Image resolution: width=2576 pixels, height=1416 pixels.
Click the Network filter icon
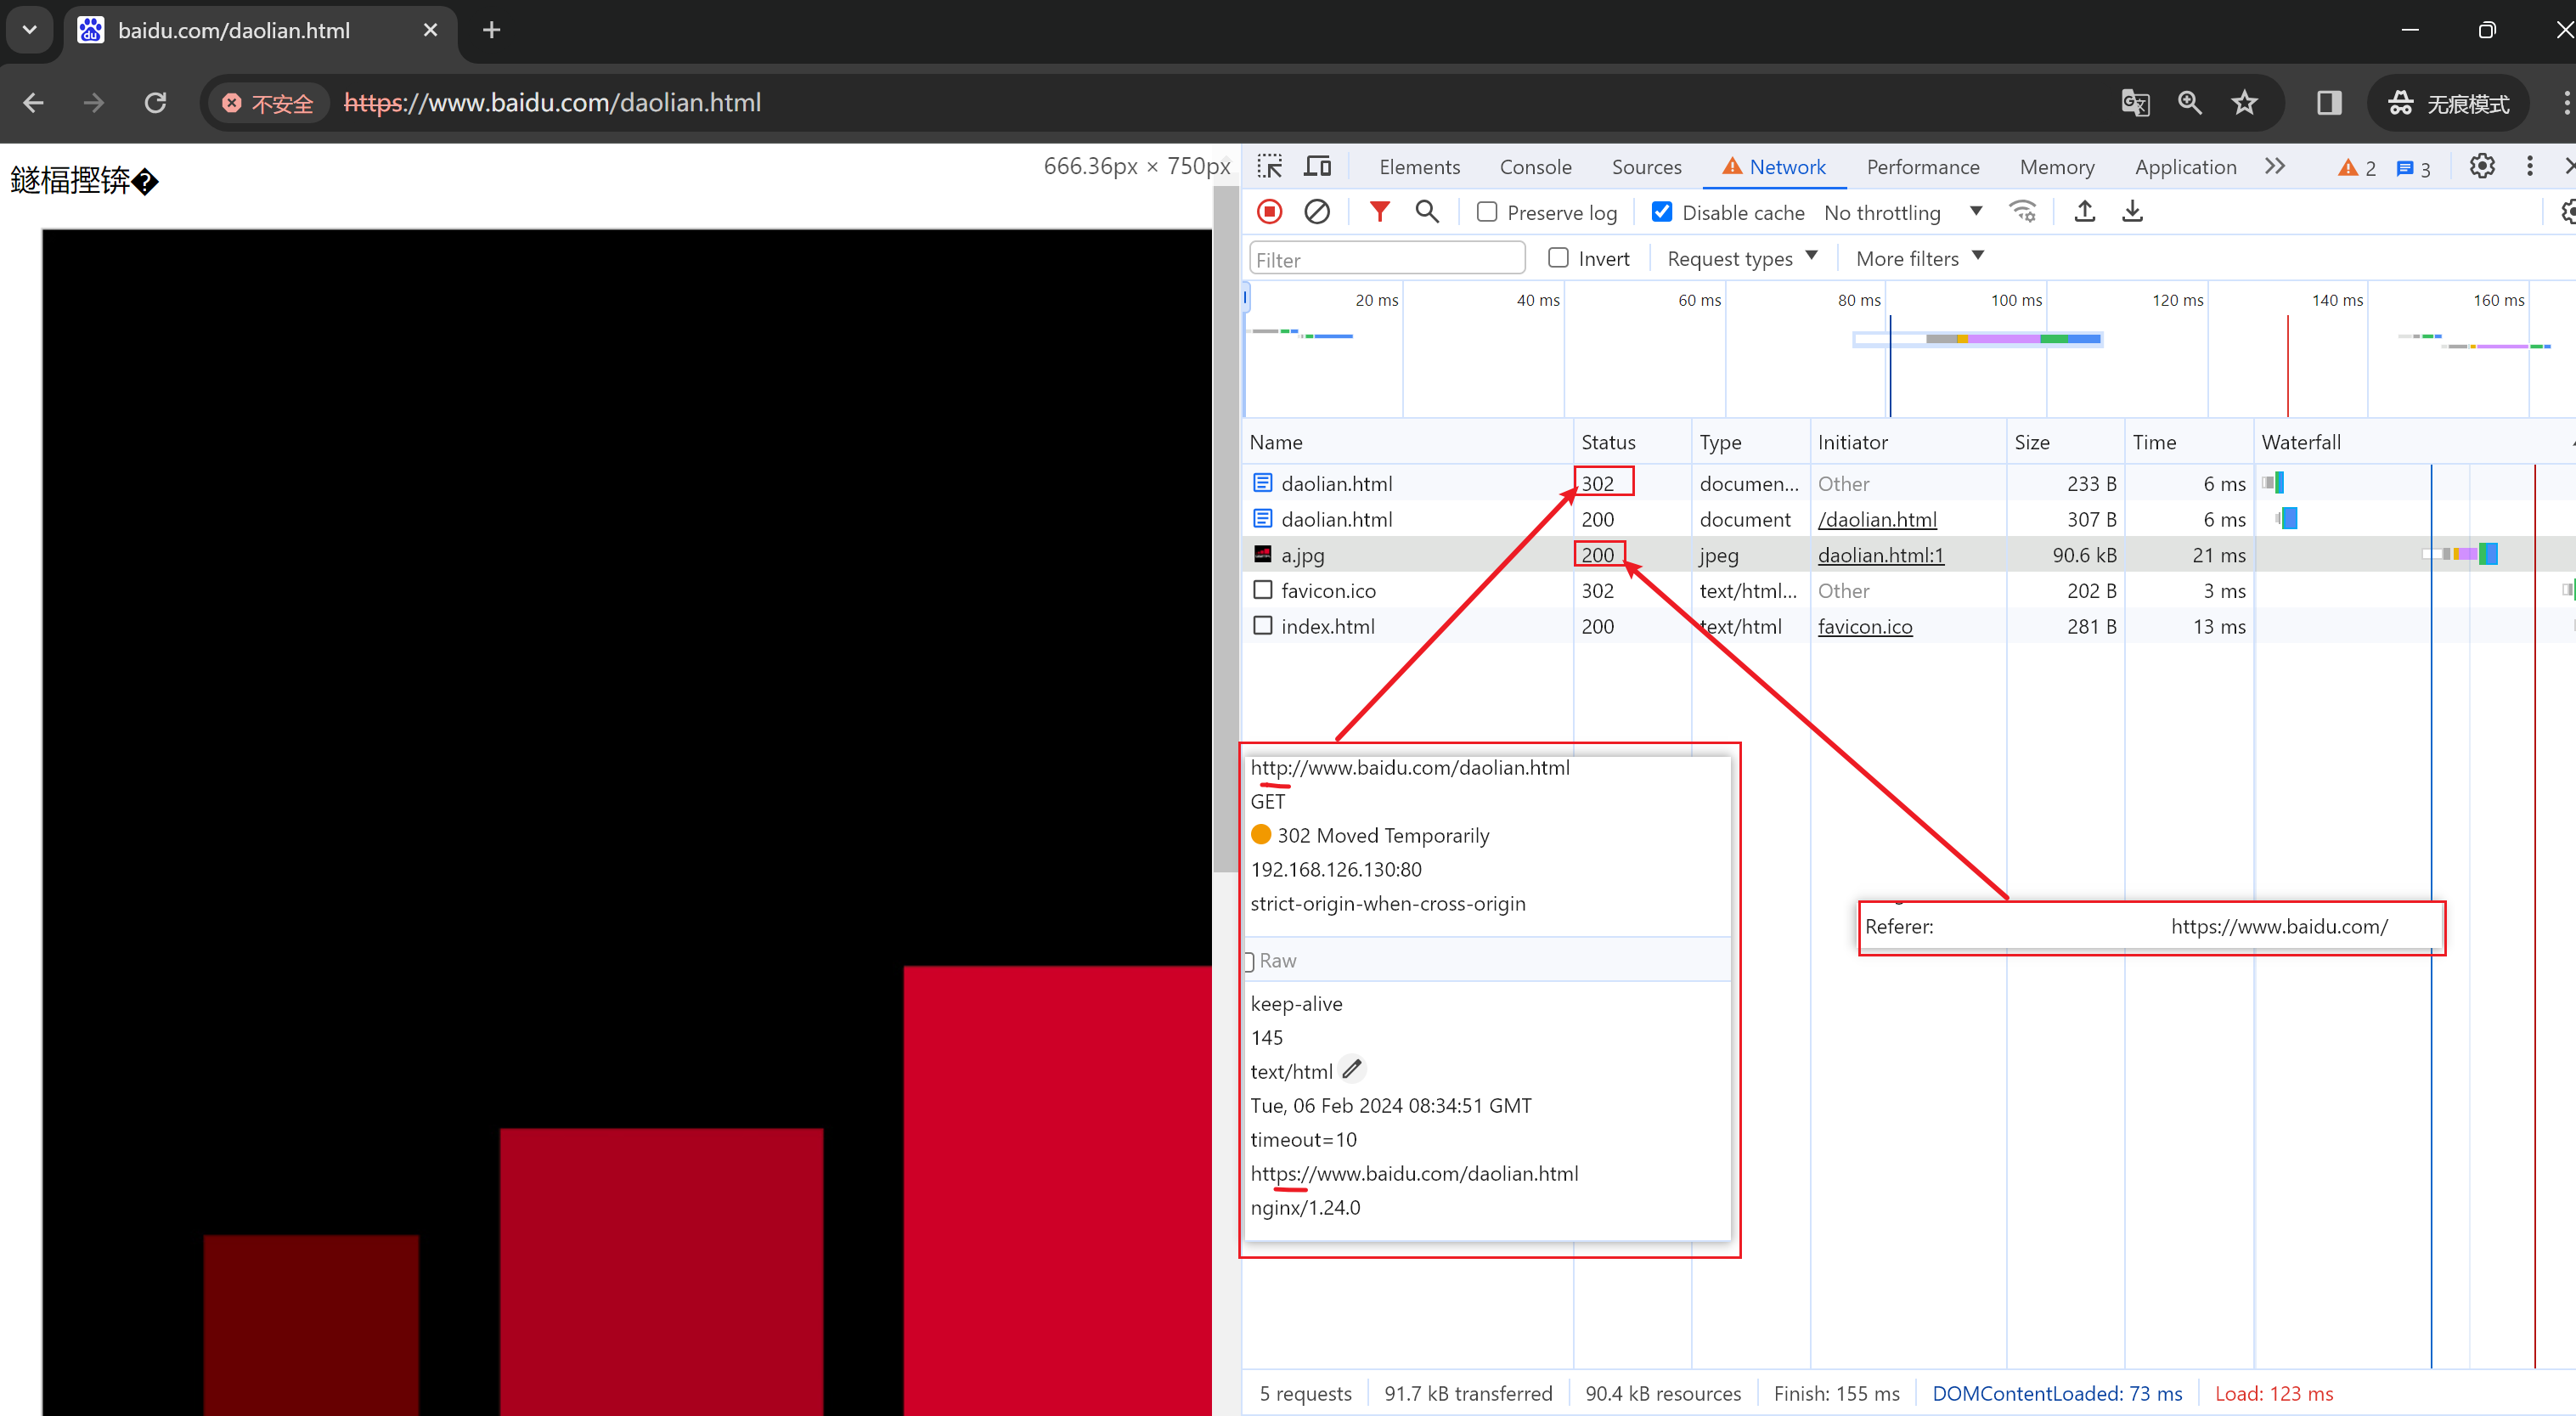[x=1378, y=211]
